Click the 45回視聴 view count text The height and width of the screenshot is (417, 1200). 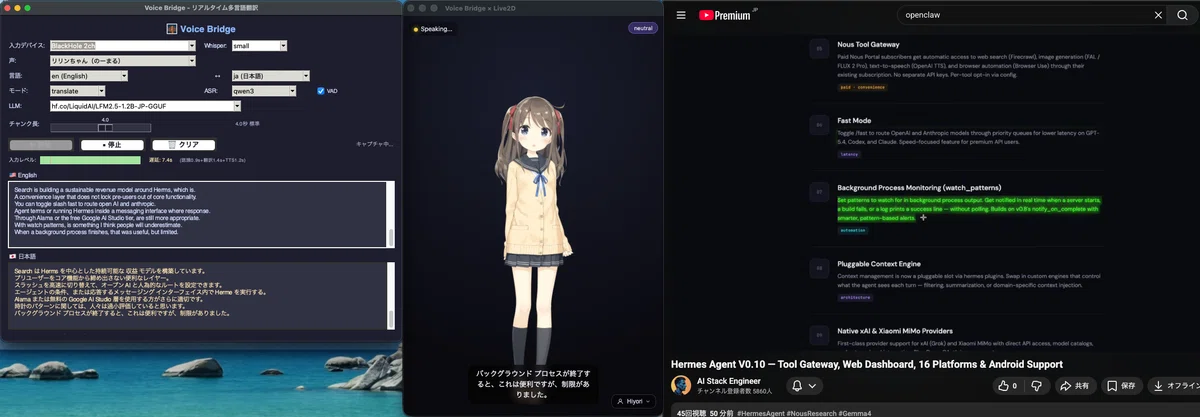point(690,412)
